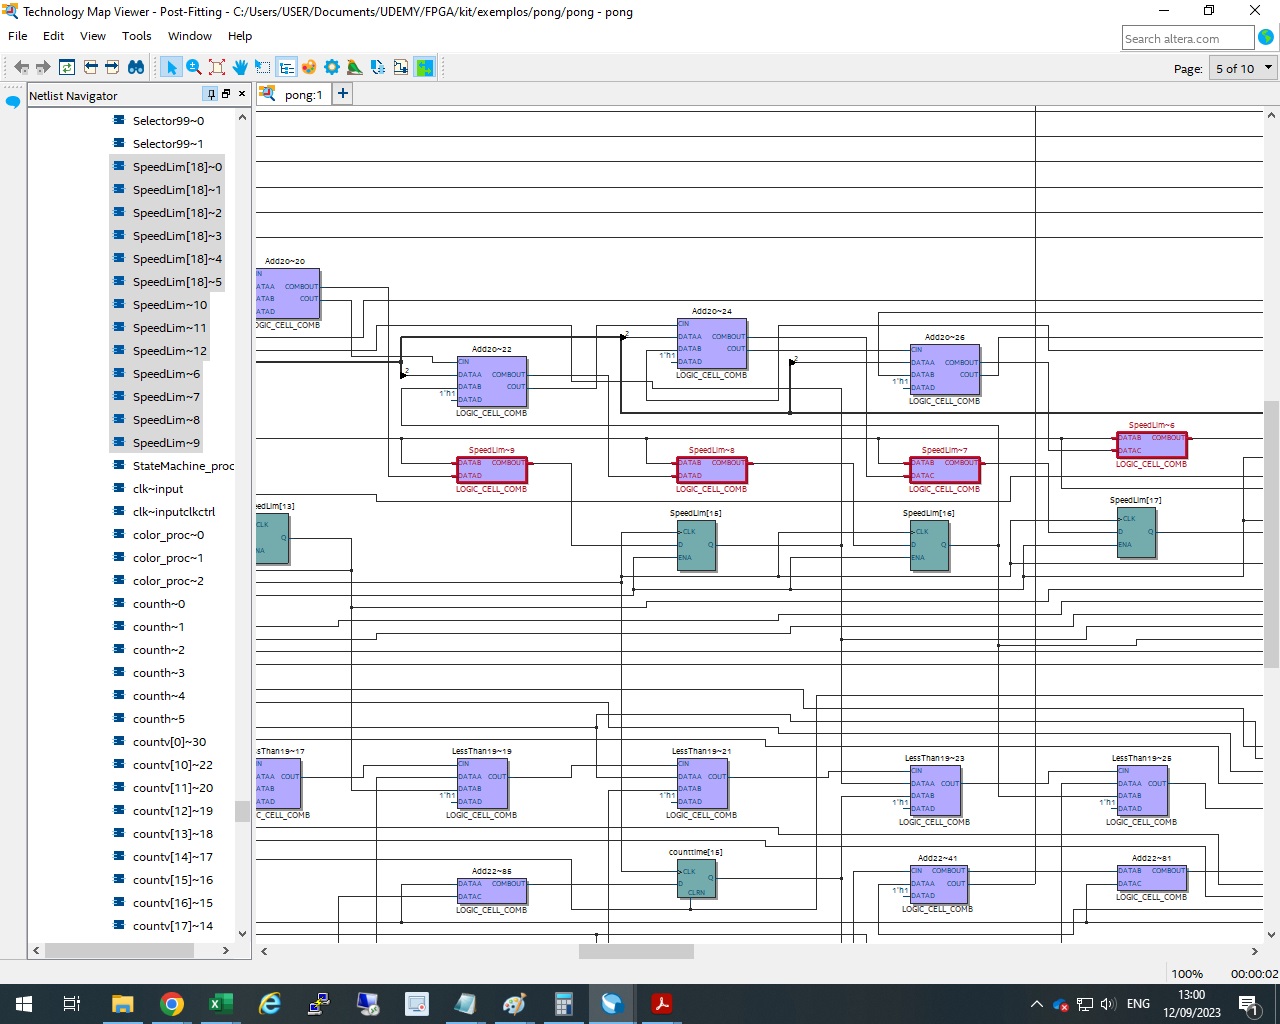
Task: Click the new tab plus button beside pong:1
Action: click(x=342, y=92)
